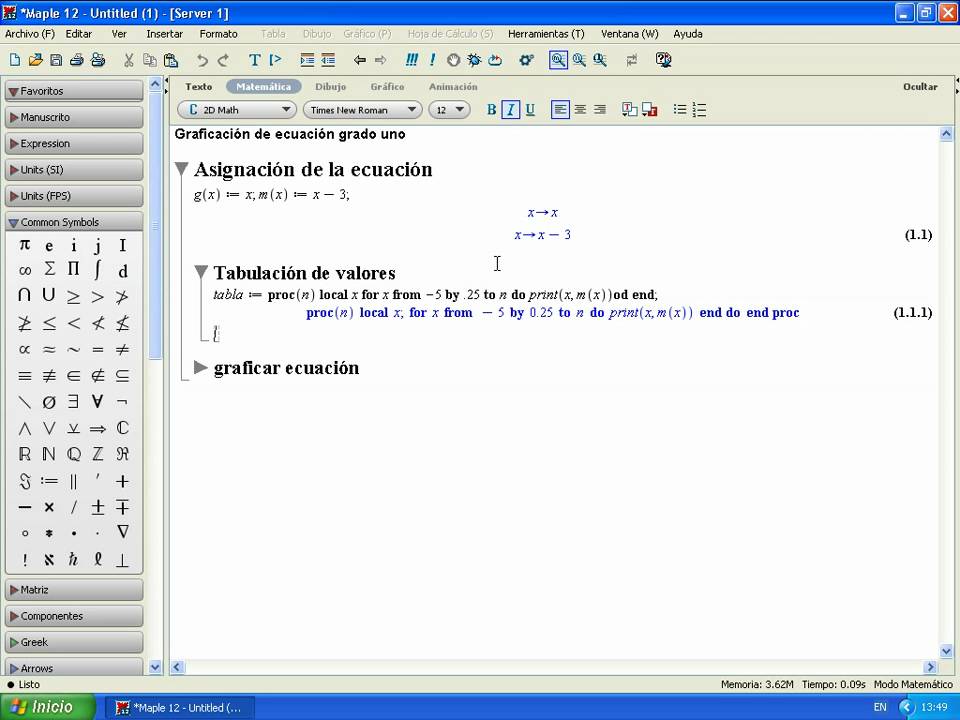
Task: Click the gear settings toolbar icon
Action: pos(526,59)
